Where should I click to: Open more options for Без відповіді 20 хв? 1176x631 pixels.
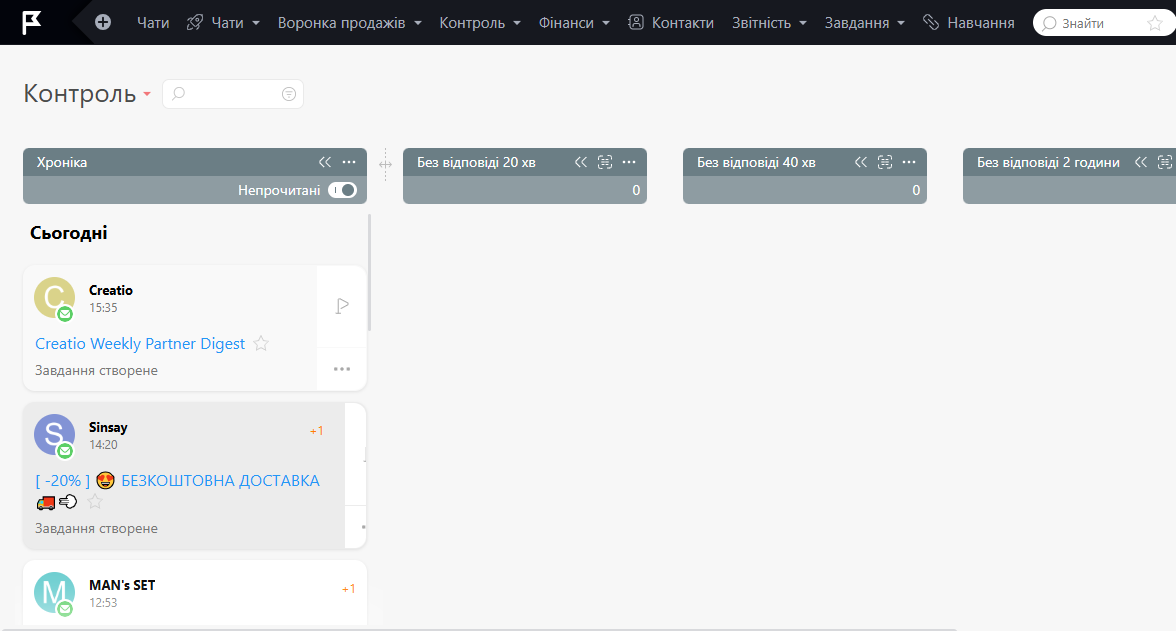[629, 162]
